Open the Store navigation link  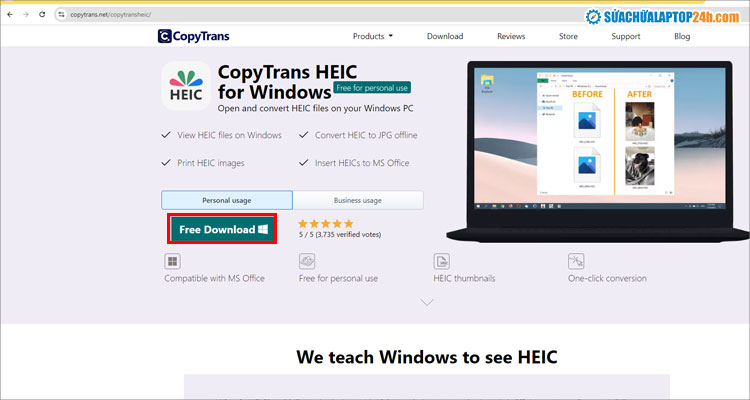pos(568,36)
